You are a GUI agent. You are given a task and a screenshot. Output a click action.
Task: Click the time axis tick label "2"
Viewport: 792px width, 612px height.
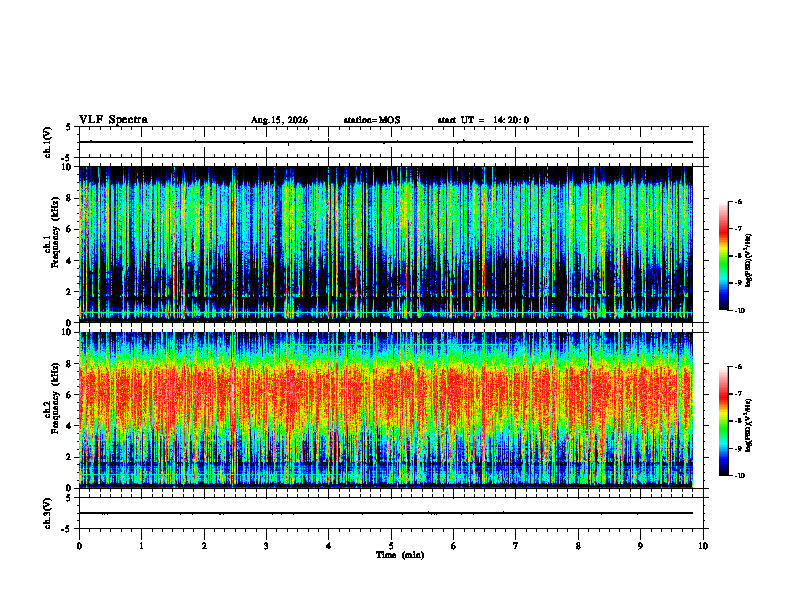[x=204, y=546]
